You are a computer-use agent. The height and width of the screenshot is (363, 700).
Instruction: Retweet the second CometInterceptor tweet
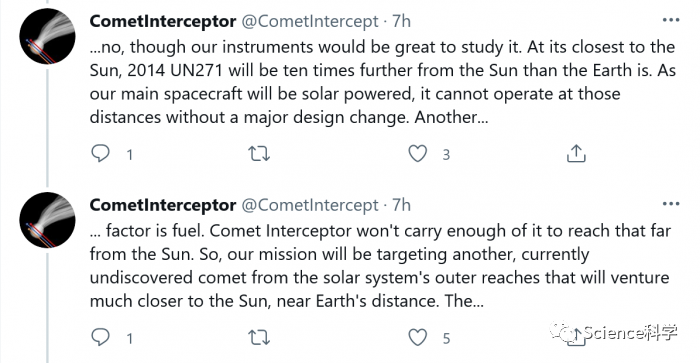pos(259,338)
